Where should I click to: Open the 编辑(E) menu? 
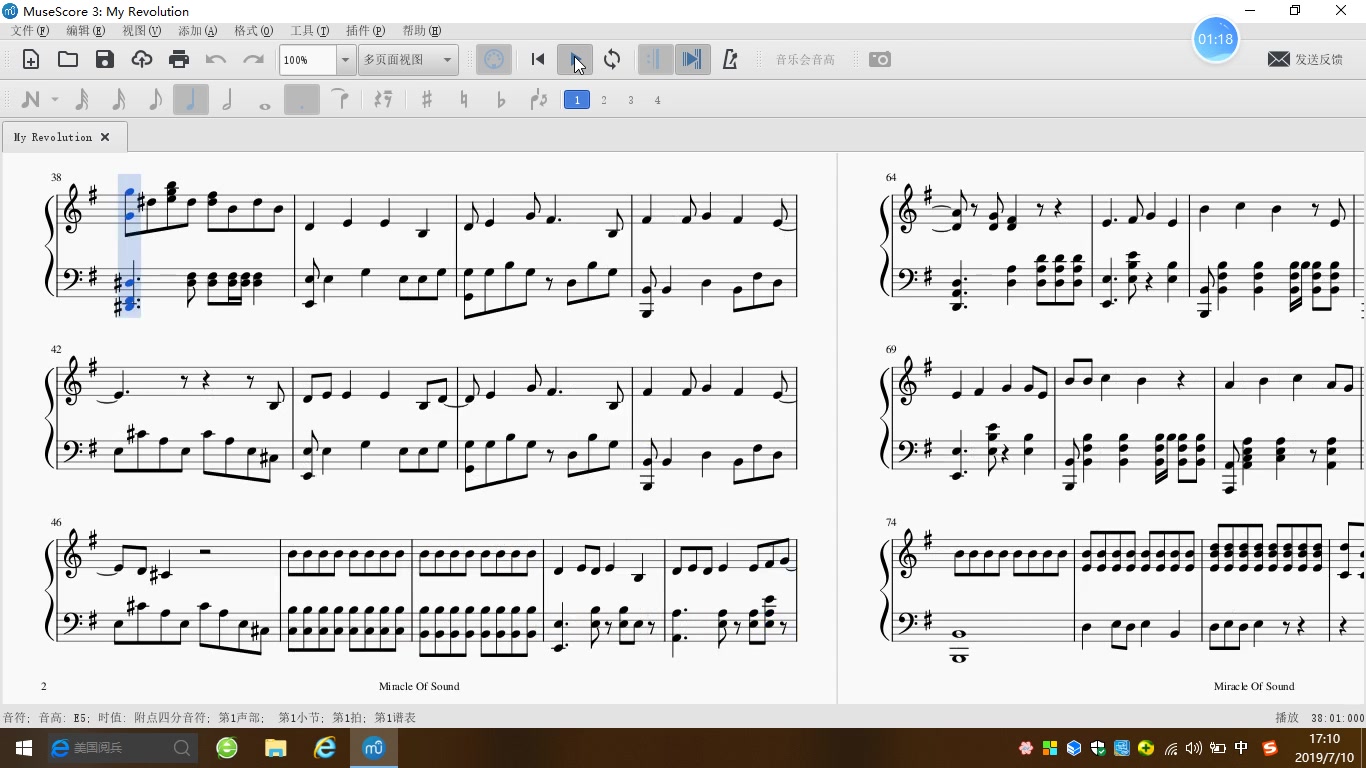pyautogui.click(x=85, y=31)
